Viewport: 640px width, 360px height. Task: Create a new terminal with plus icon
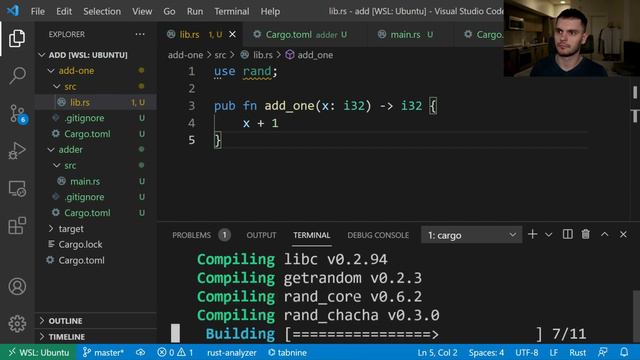(x=532, y=234)
